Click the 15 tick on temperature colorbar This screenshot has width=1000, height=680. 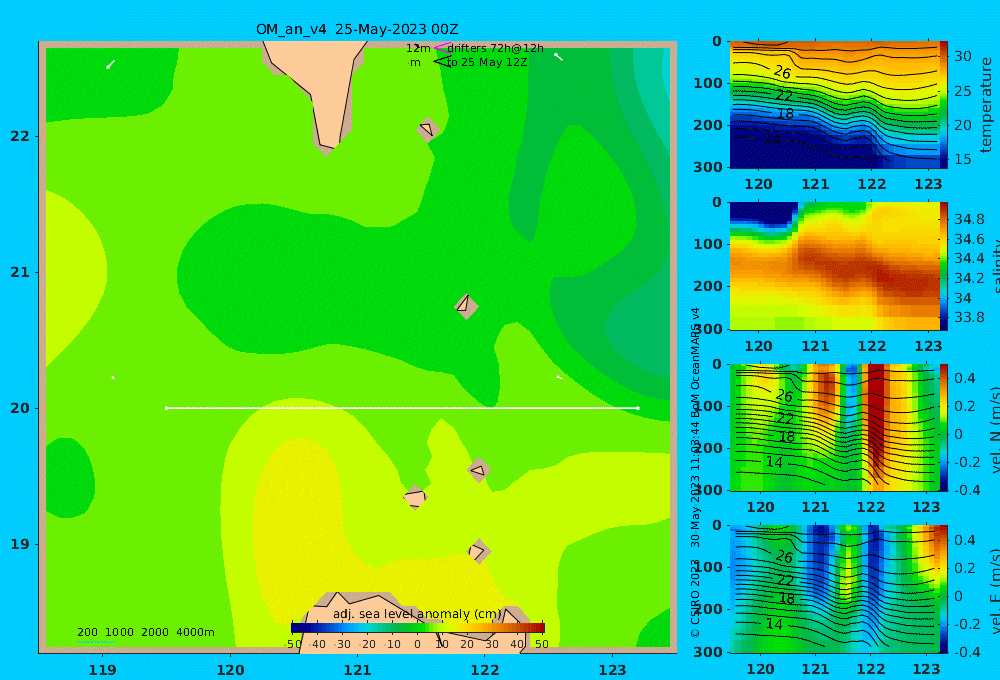[x=963, y=159]
